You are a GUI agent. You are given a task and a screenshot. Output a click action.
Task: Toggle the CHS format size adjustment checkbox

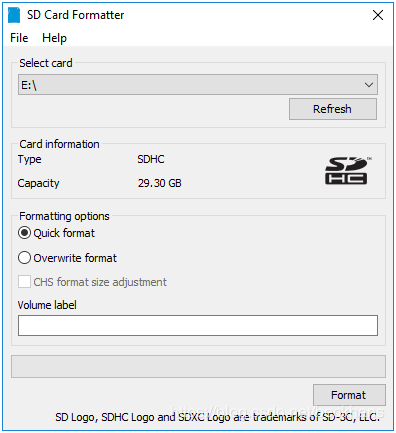click(24, 282)
